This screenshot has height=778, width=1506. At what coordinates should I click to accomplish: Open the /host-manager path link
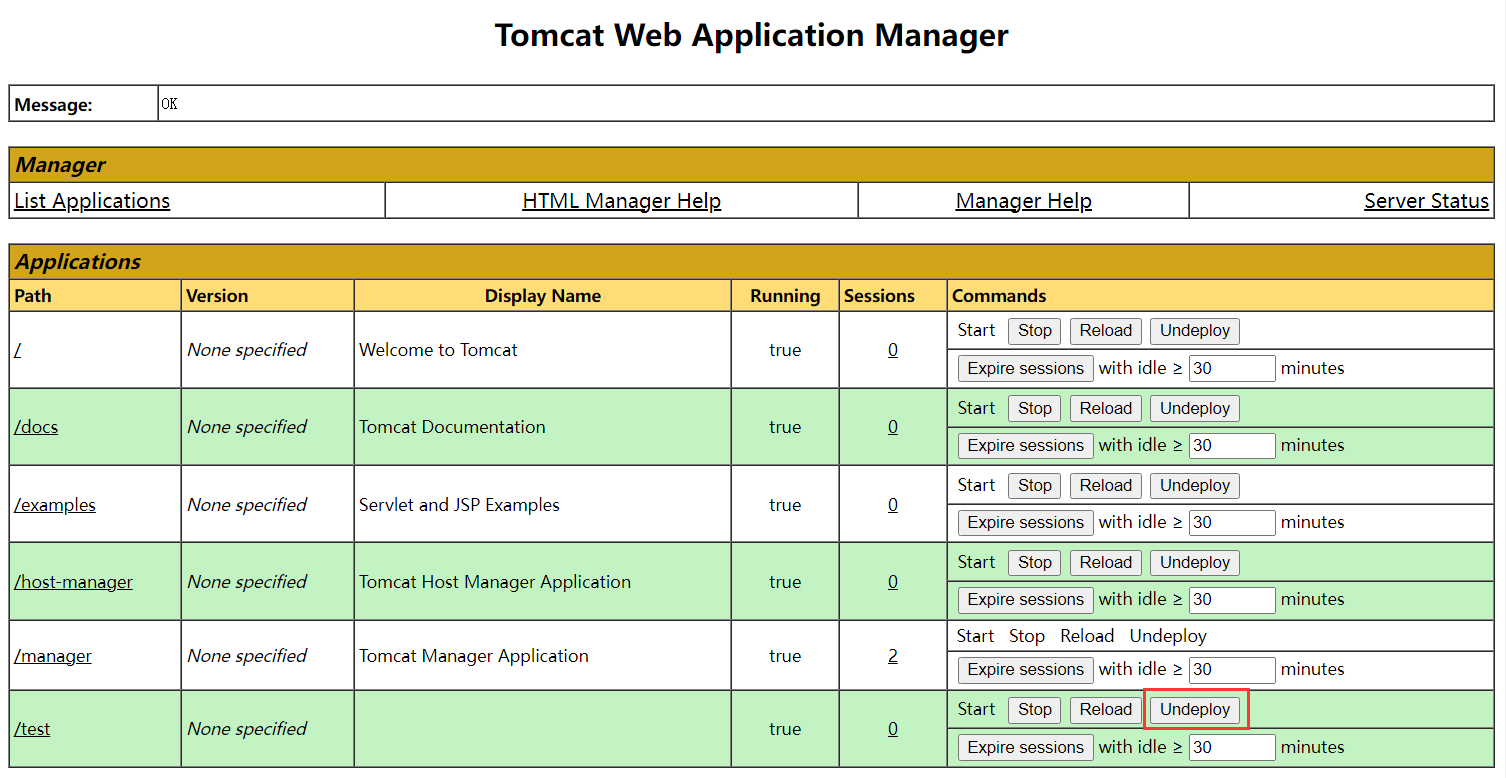pyautogui.click(x=73, y=582)
